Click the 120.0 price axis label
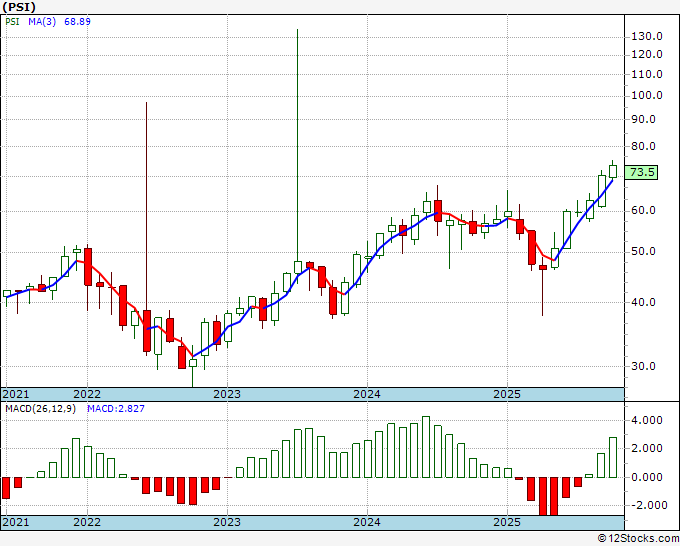Screen dimensions: 680x546 point(647,55)
